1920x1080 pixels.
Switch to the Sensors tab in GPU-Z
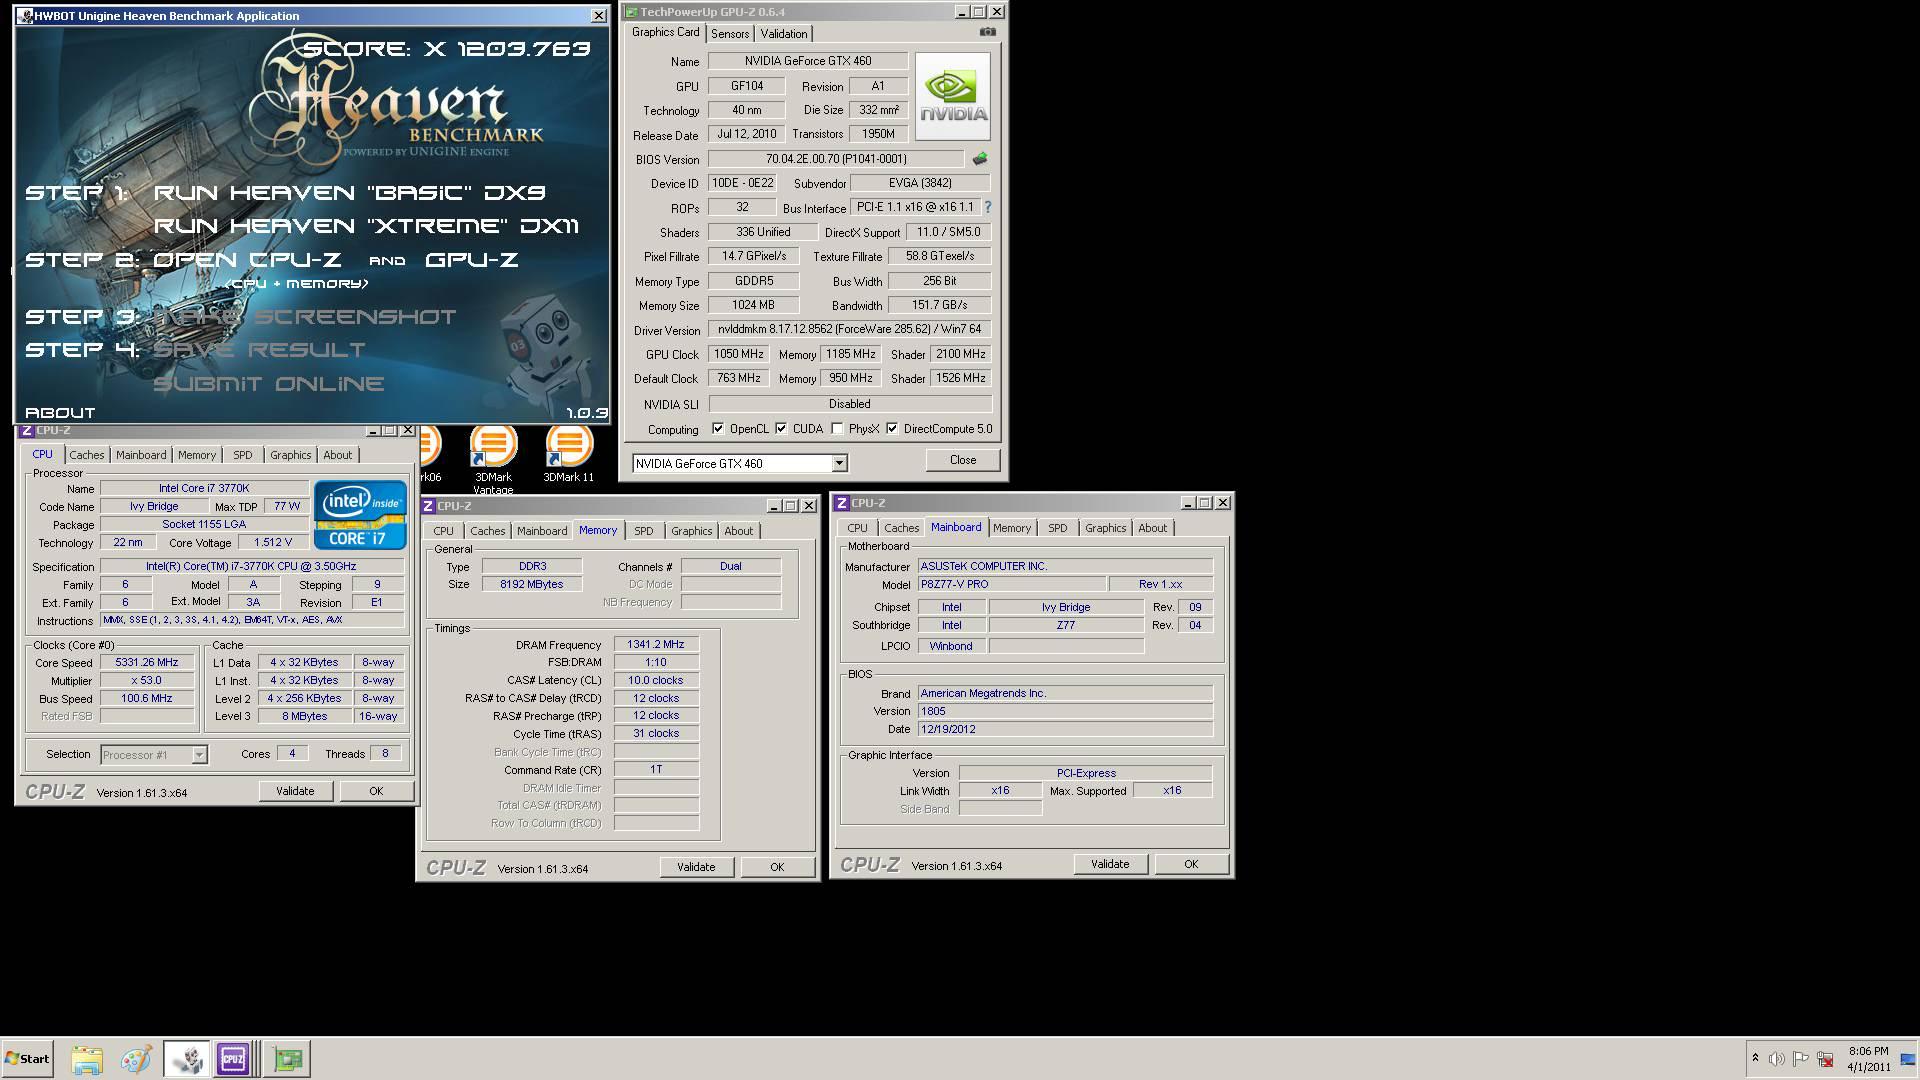click(x=729, y=34)
